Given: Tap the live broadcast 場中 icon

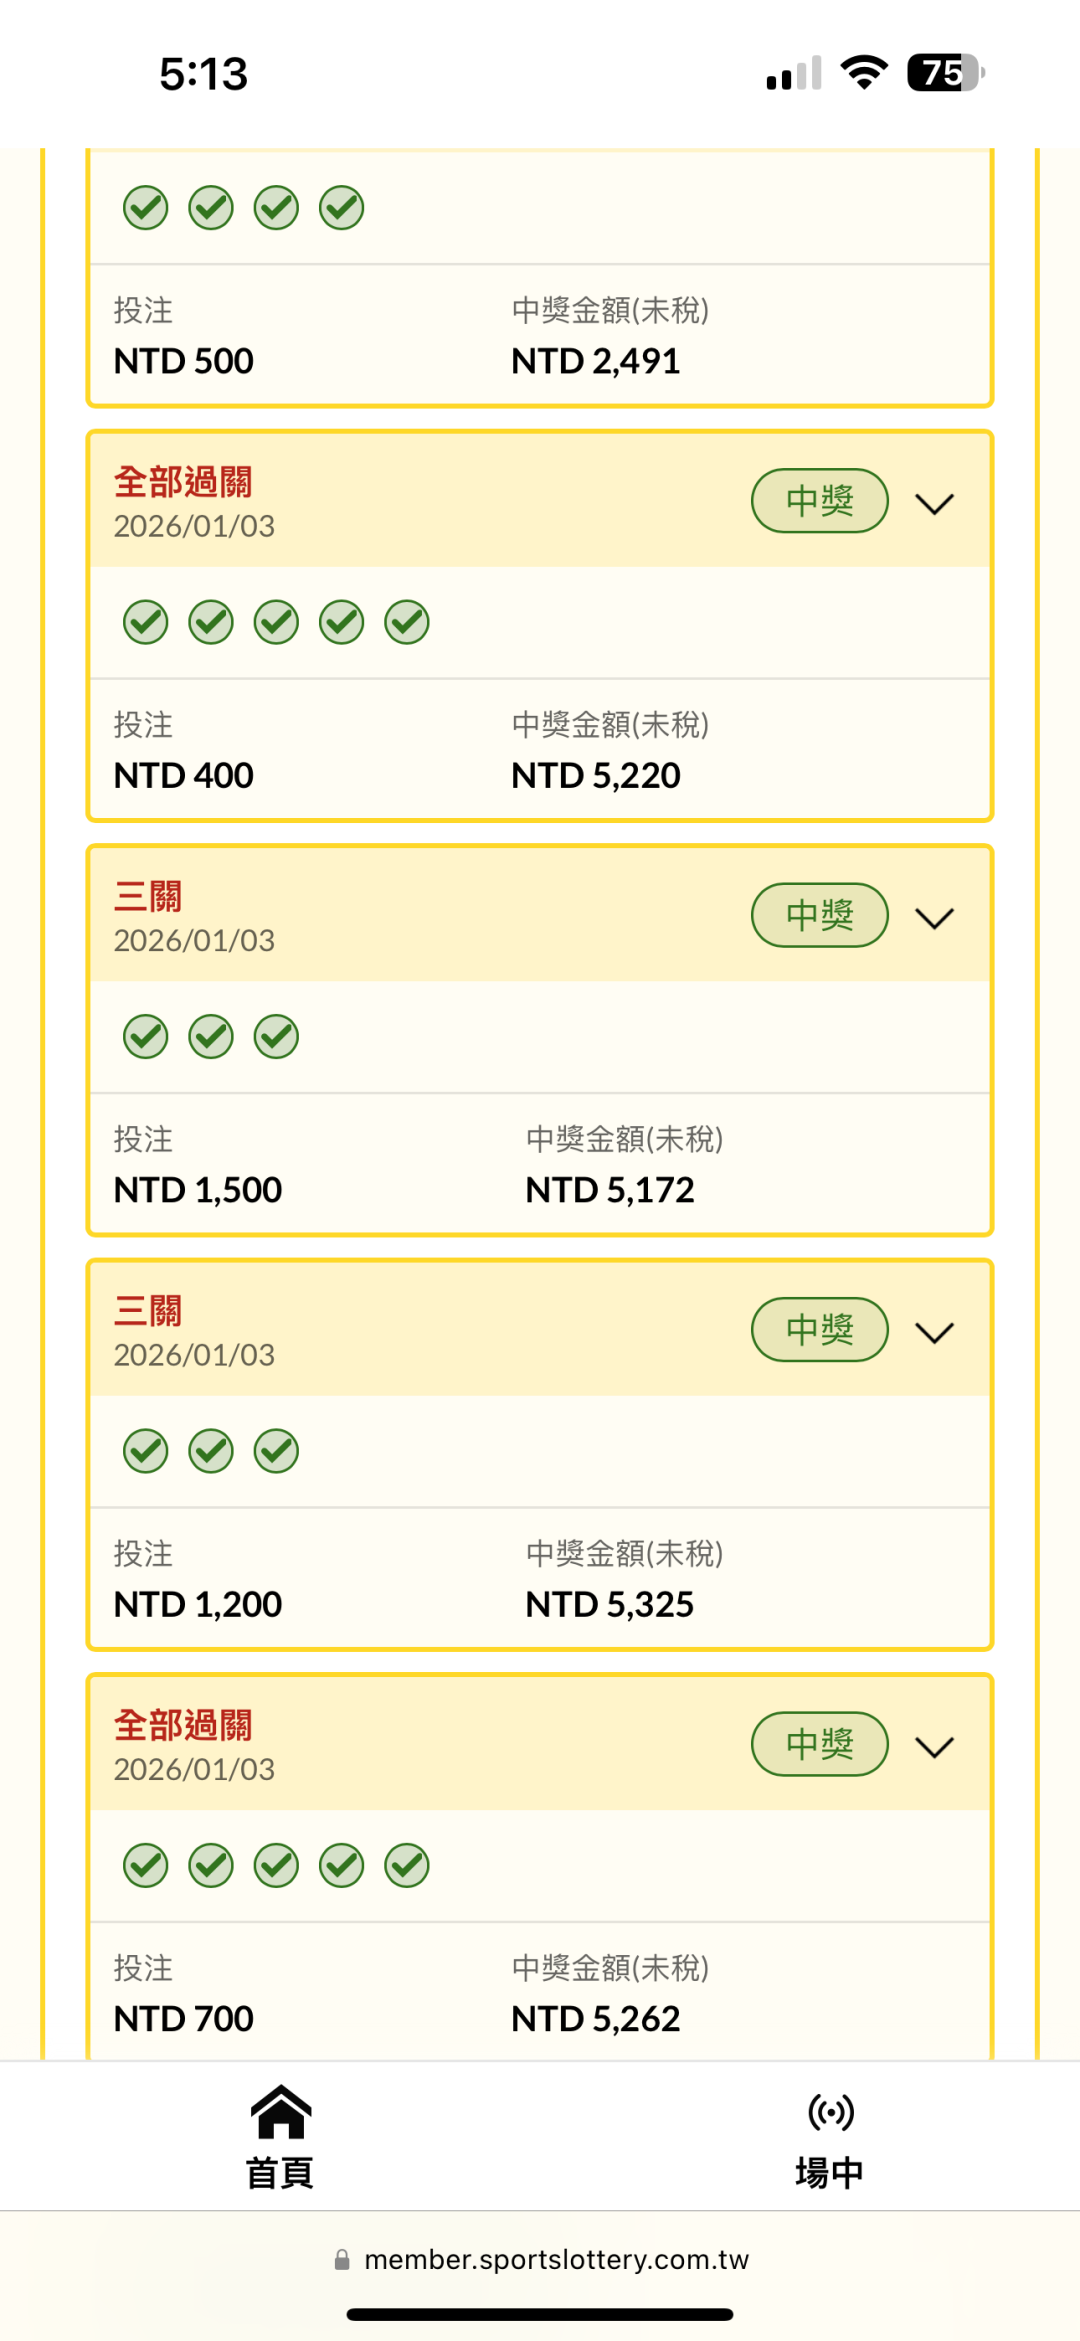Looking at the screenshot, I should coord(831,2112).
